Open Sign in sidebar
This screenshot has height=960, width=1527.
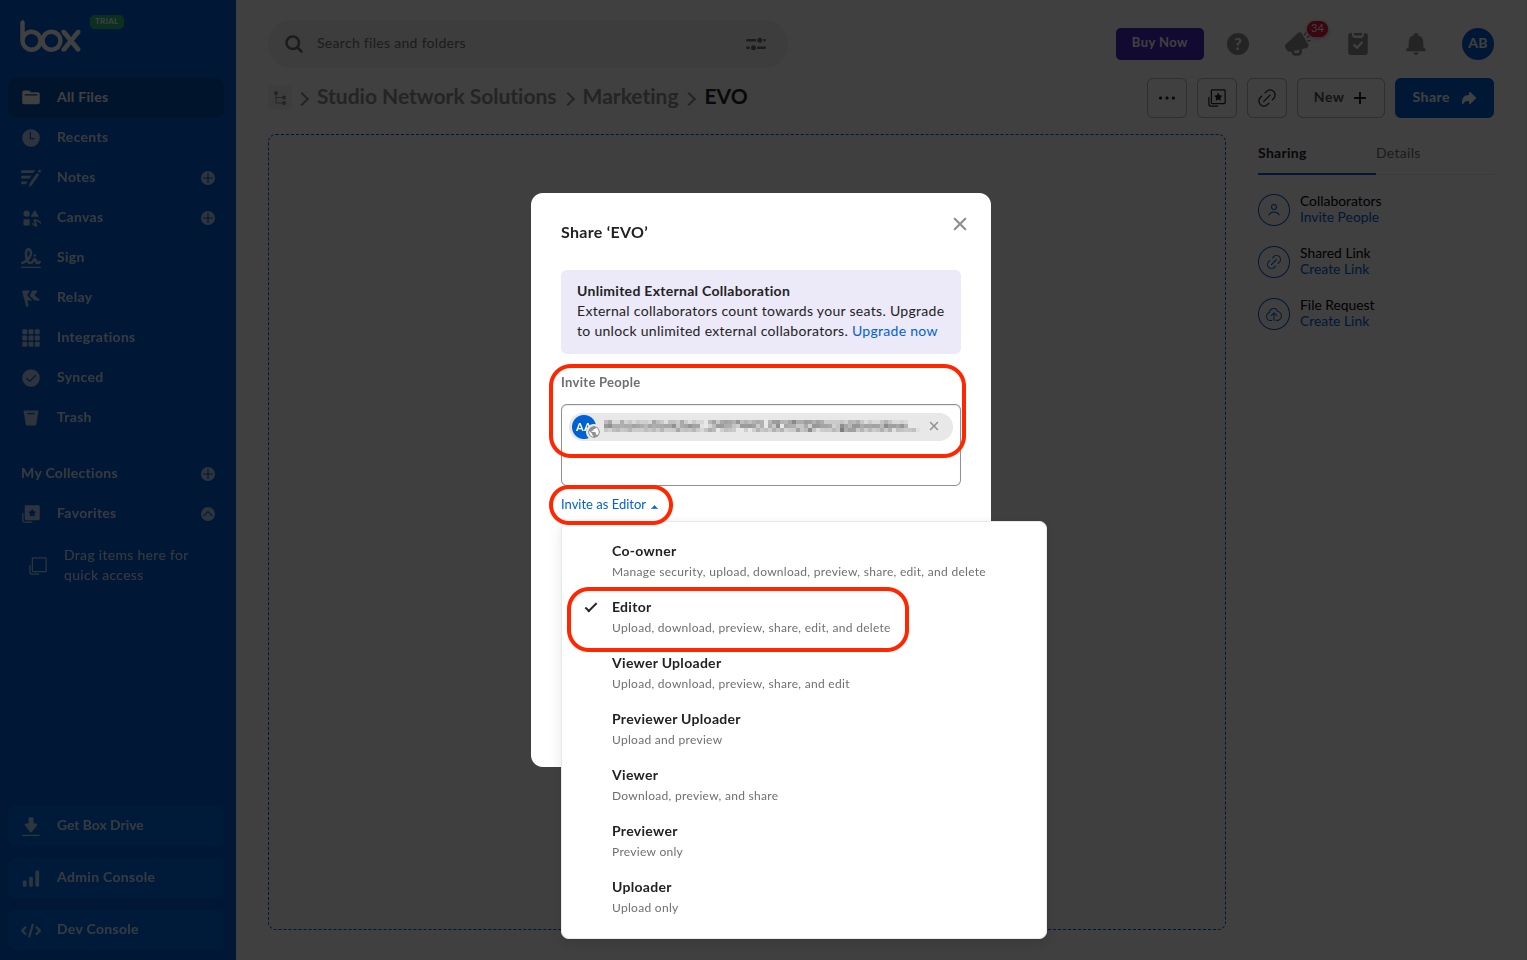coord(118,257)
